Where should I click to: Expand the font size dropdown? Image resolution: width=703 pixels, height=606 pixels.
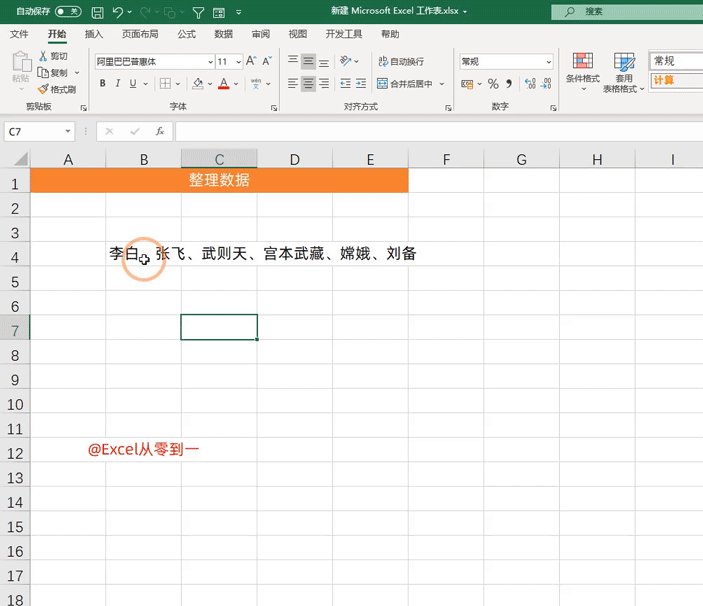(x=238, y=62)
